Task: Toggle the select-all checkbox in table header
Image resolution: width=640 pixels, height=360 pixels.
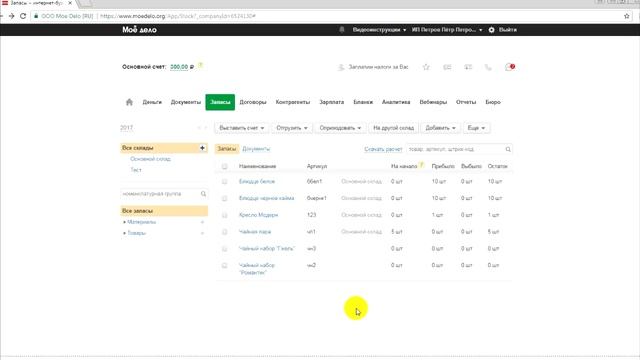Action: coord(224,167)
